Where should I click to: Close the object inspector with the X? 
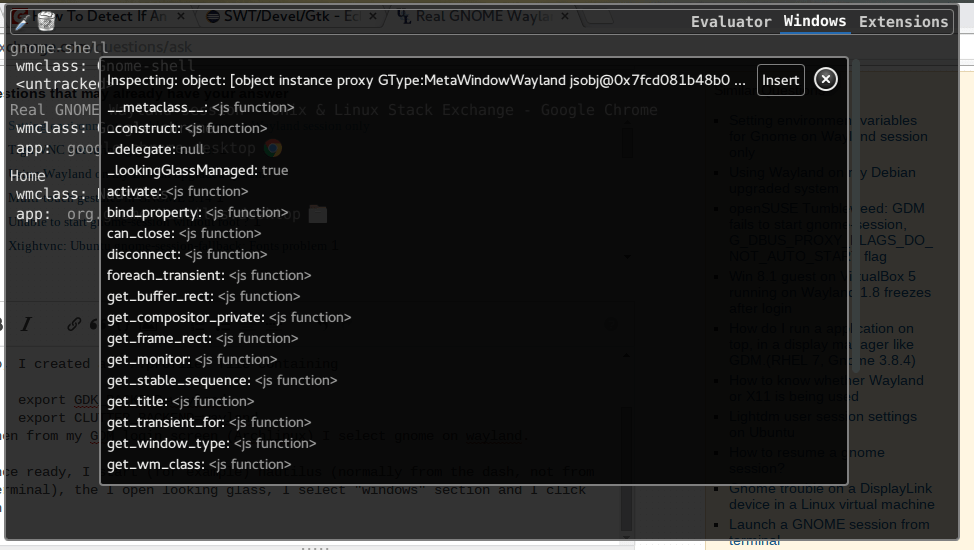click(x=826, y=80)
